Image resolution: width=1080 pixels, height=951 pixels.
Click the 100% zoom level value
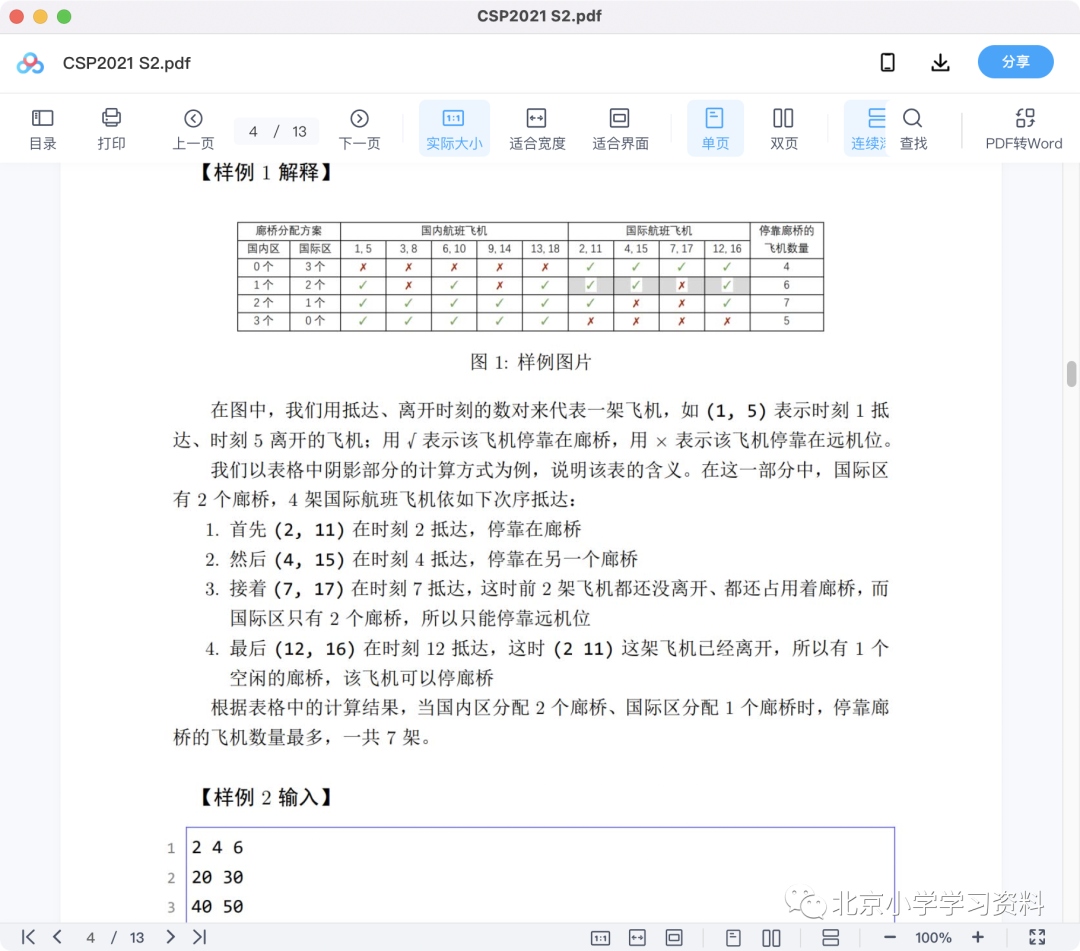933,938
